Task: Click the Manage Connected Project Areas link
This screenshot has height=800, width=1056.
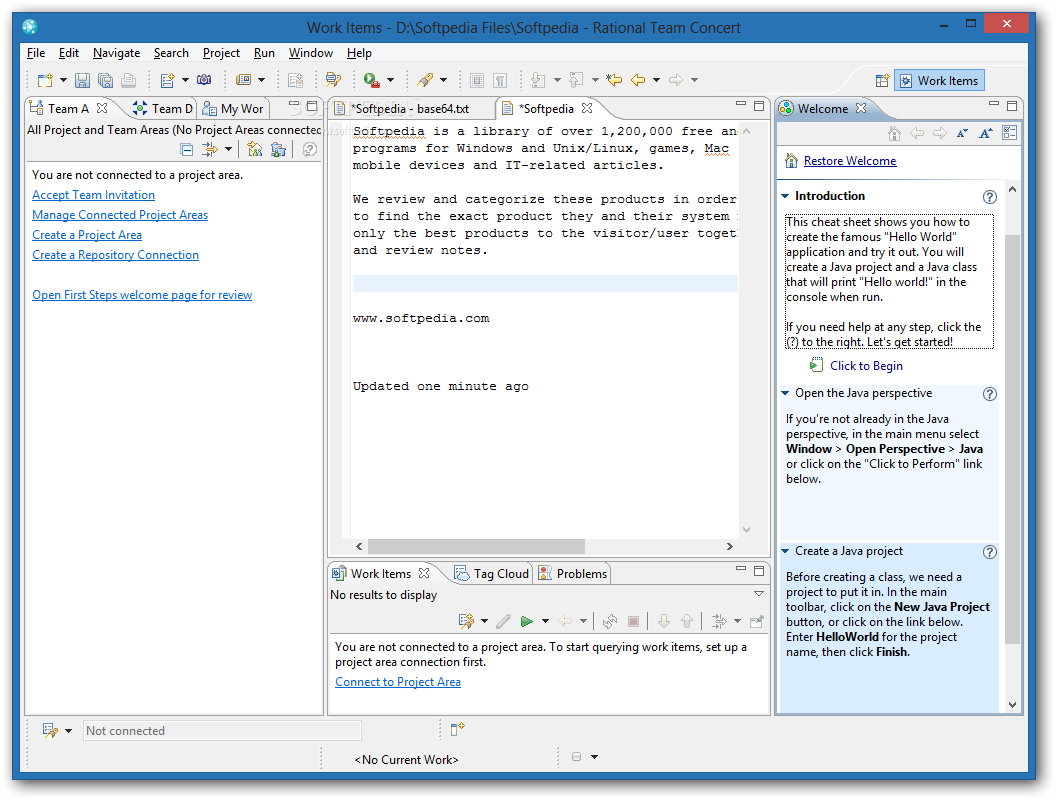Action: 120,215
